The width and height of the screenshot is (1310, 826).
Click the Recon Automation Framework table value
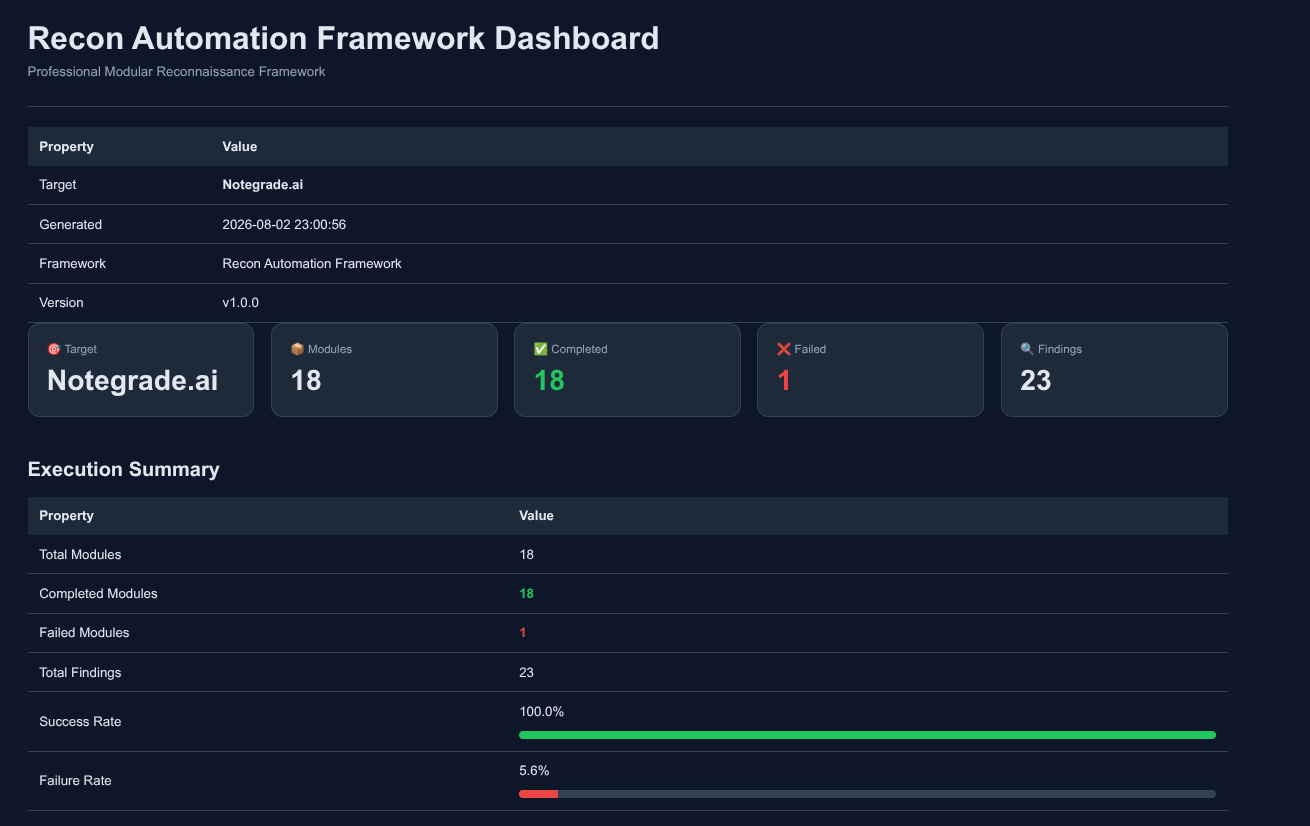point(312,264)
